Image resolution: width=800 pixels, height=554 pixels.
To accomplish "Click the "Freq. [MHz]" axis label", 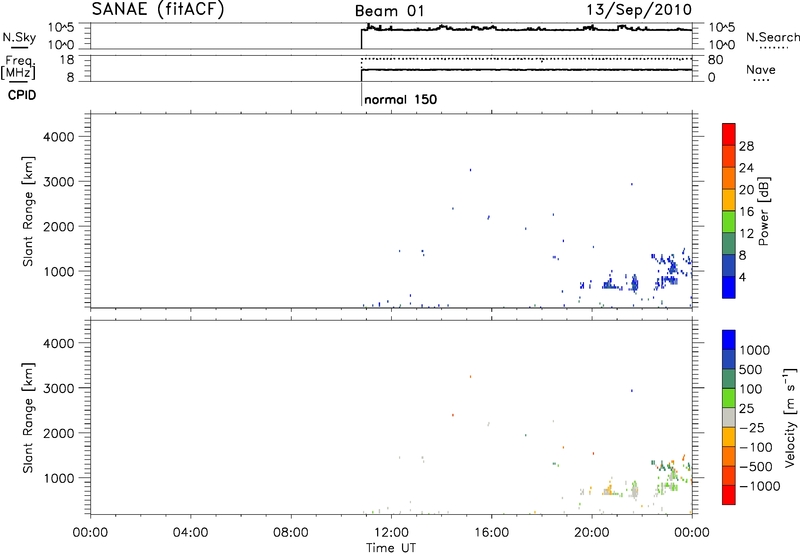I will (18, 67).
